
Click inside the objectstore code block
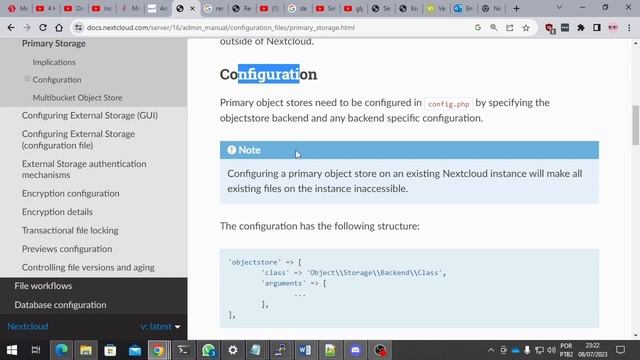pyautogui.click(x=409, y=288)
